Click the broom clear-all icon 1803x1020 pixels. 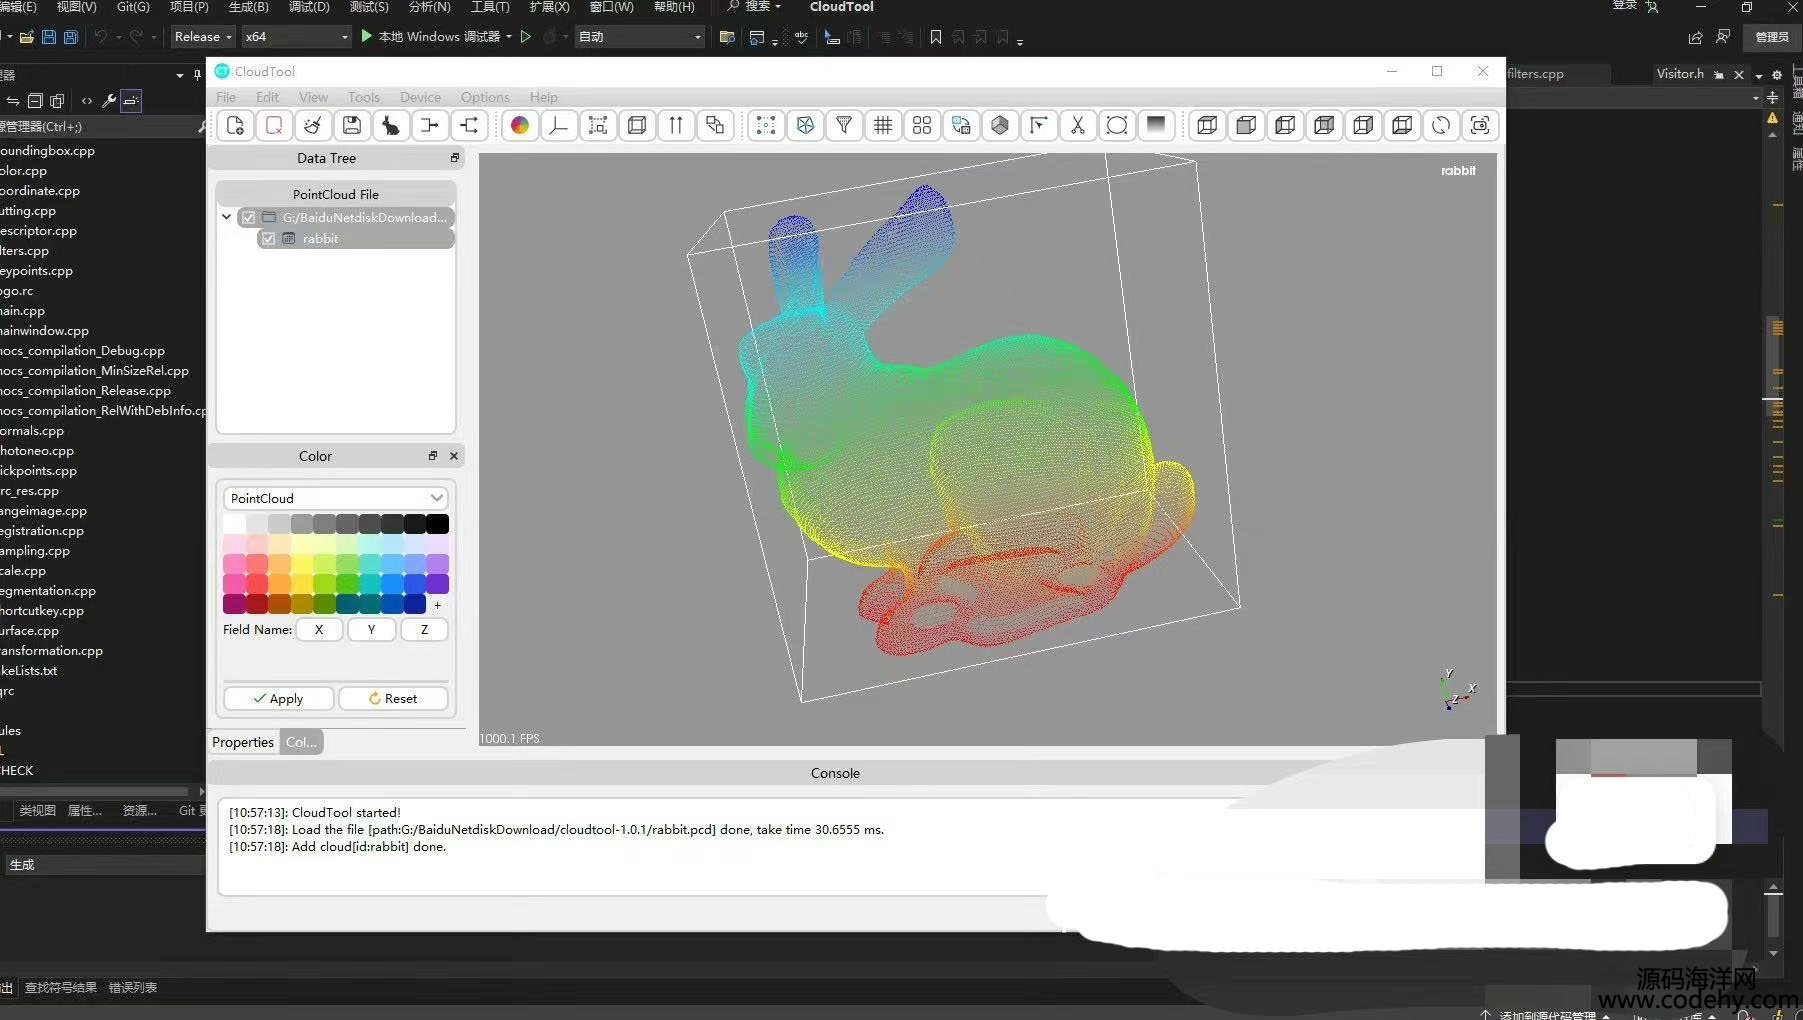(313, 125)
